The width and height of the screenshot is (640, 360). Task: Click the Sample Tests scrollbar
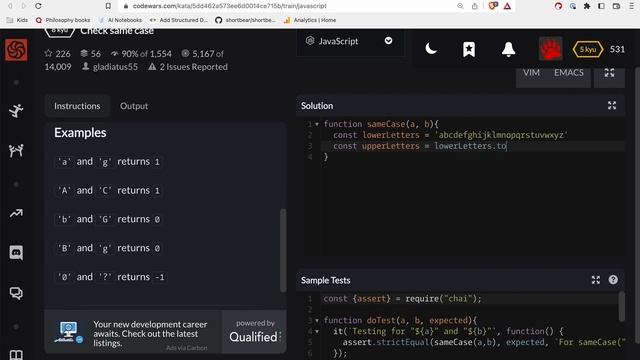[622, 307]
